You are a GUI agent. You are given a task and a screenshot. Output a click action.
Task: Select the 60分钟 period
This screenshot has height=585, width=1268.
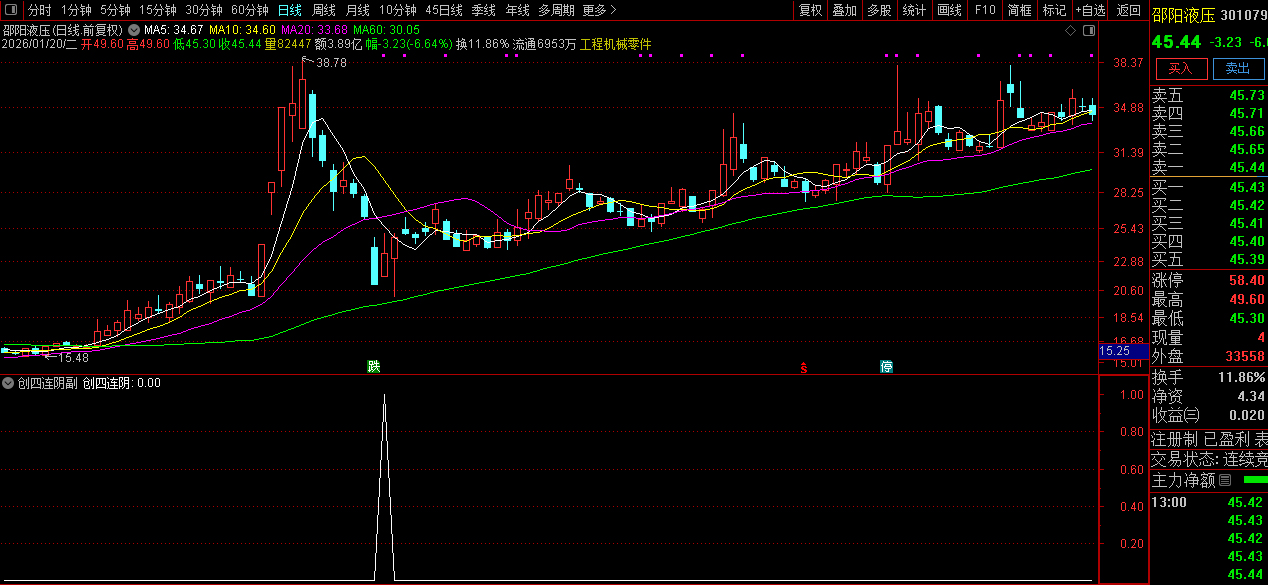(249, 10)
